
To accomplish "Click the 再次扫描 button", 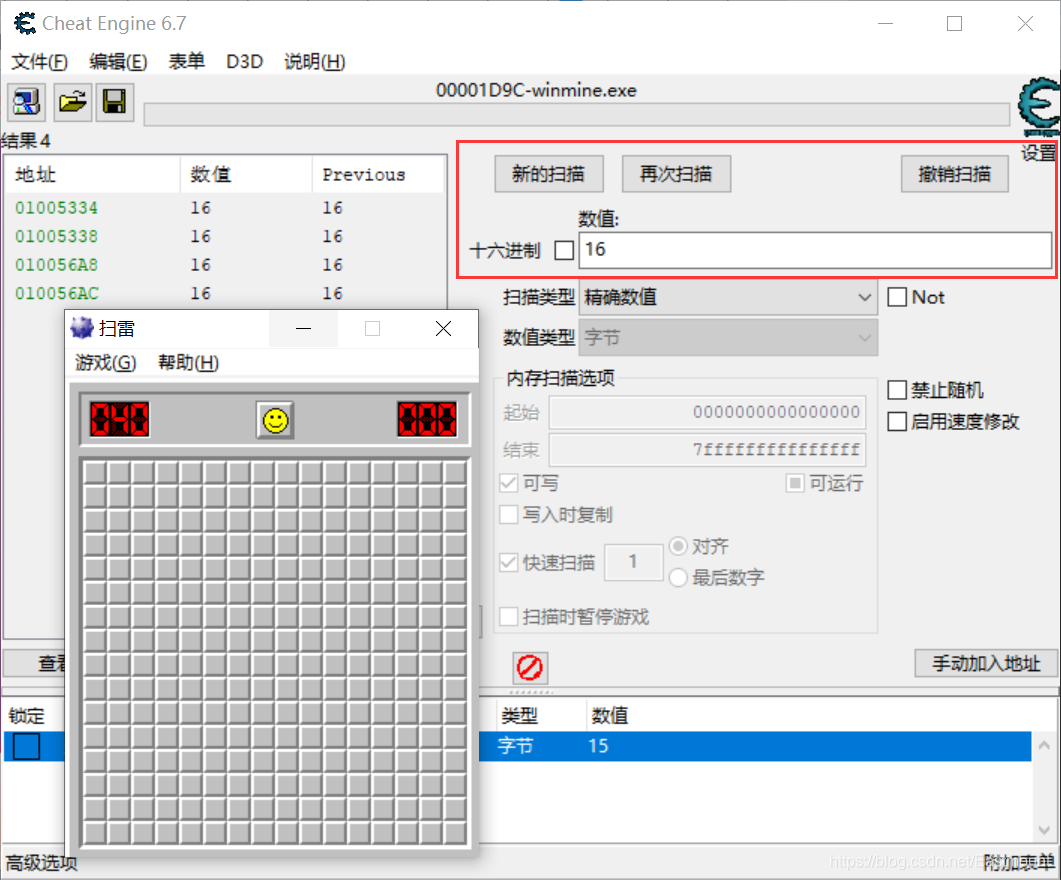I will 676,174.
